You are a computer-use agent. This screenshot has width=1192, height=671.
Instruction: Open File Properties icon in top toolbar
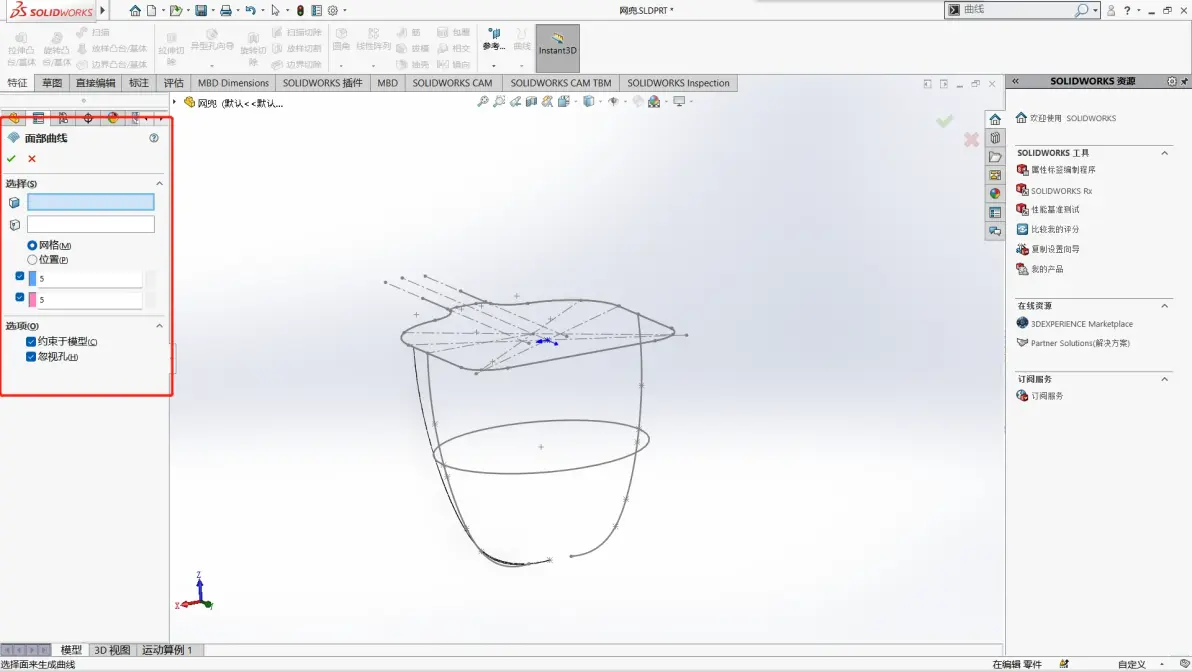pos(316,11)
